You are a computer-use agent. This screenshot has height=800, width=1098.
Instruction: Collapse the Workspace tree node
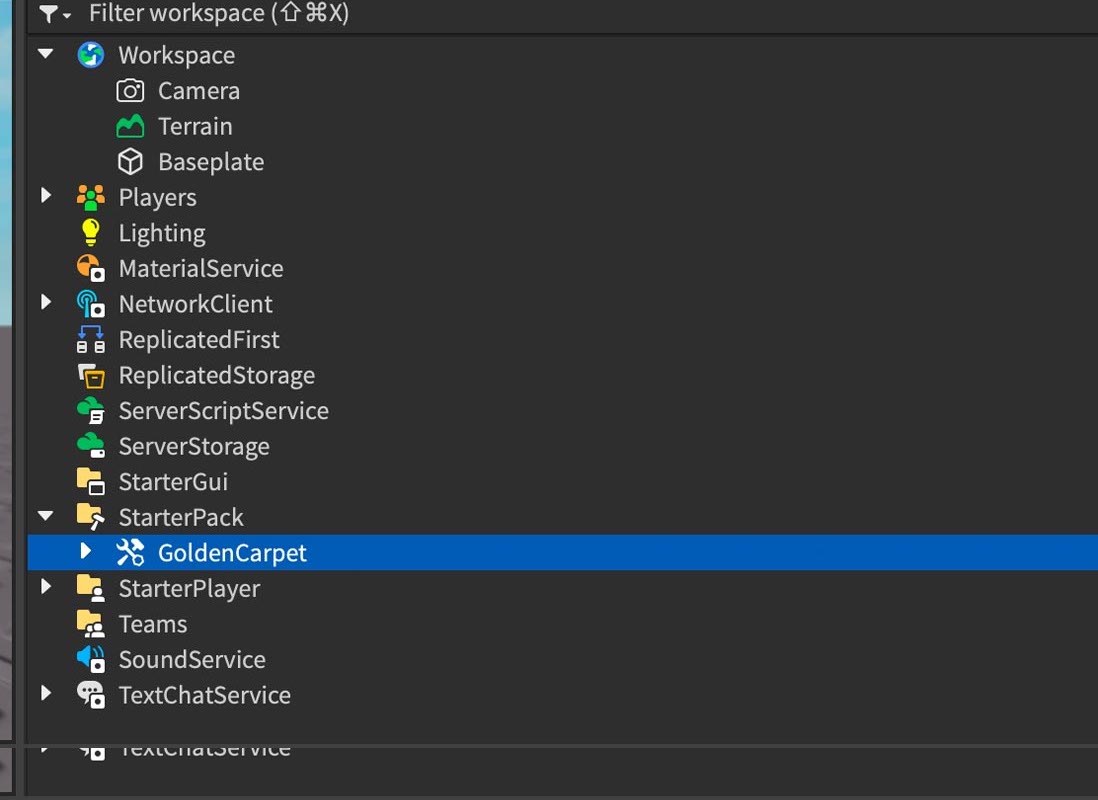[x=46, y=54]
